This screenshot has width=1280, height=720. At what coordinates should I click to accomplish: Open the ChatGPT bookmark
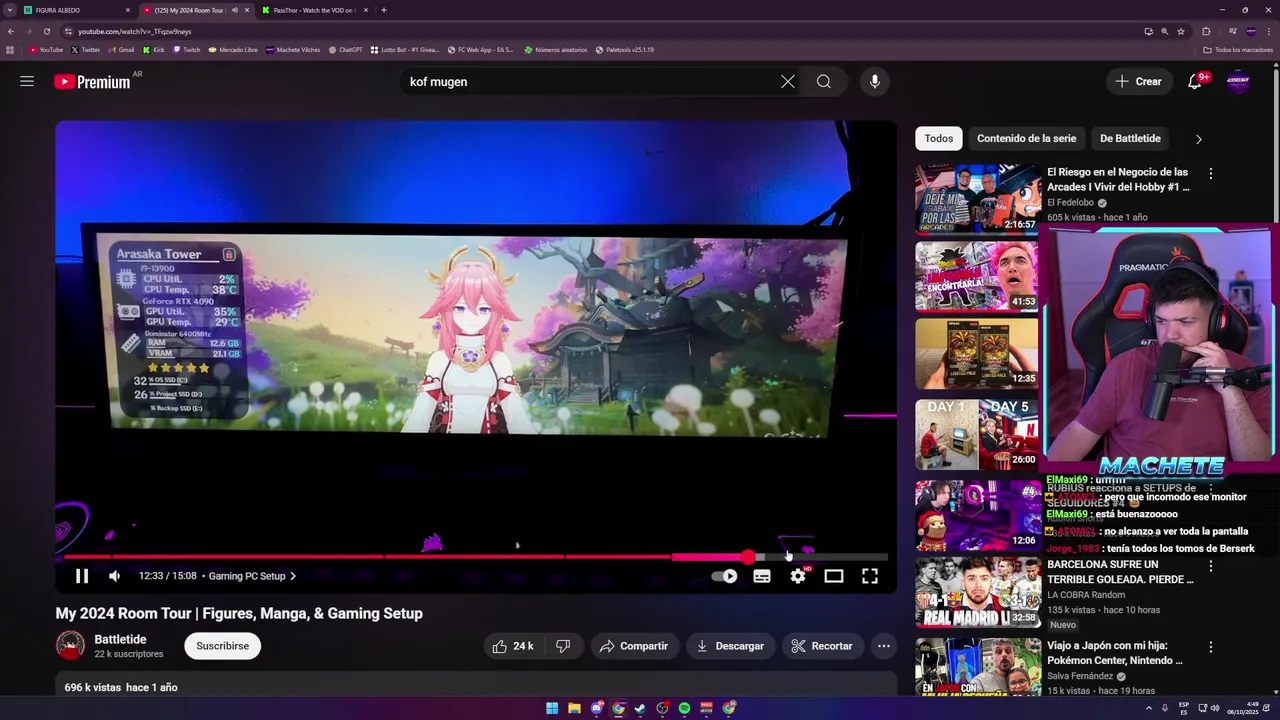pyautogui.click(x=345, y=49)
